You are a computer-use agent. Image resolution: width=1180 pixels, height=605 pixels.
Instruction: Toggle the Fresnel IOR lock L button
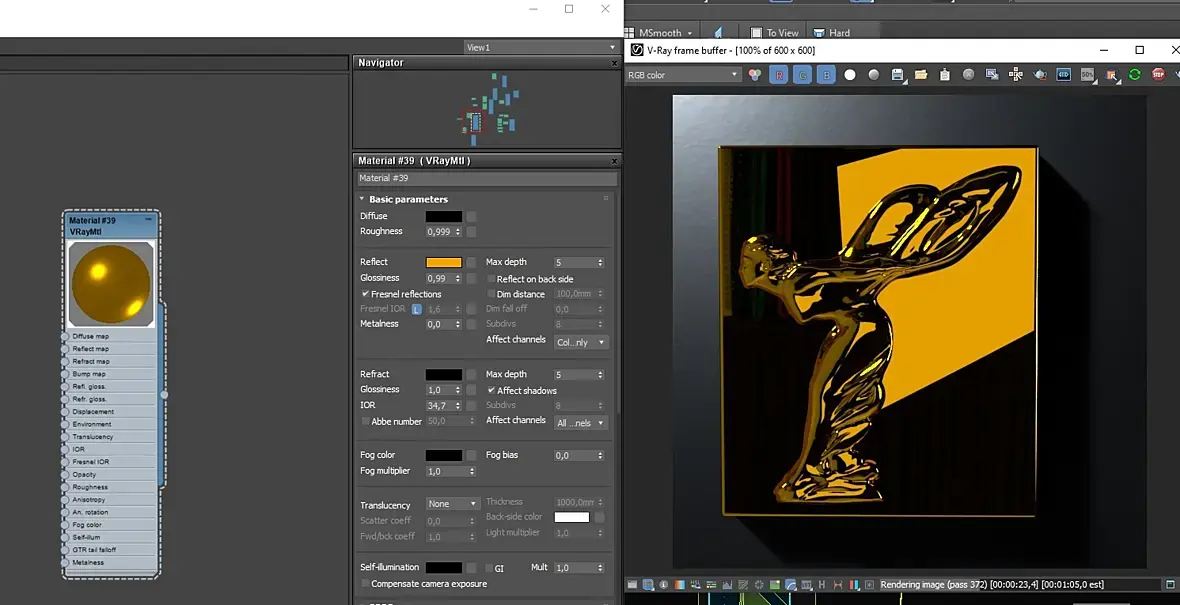(x=416, y=309)
